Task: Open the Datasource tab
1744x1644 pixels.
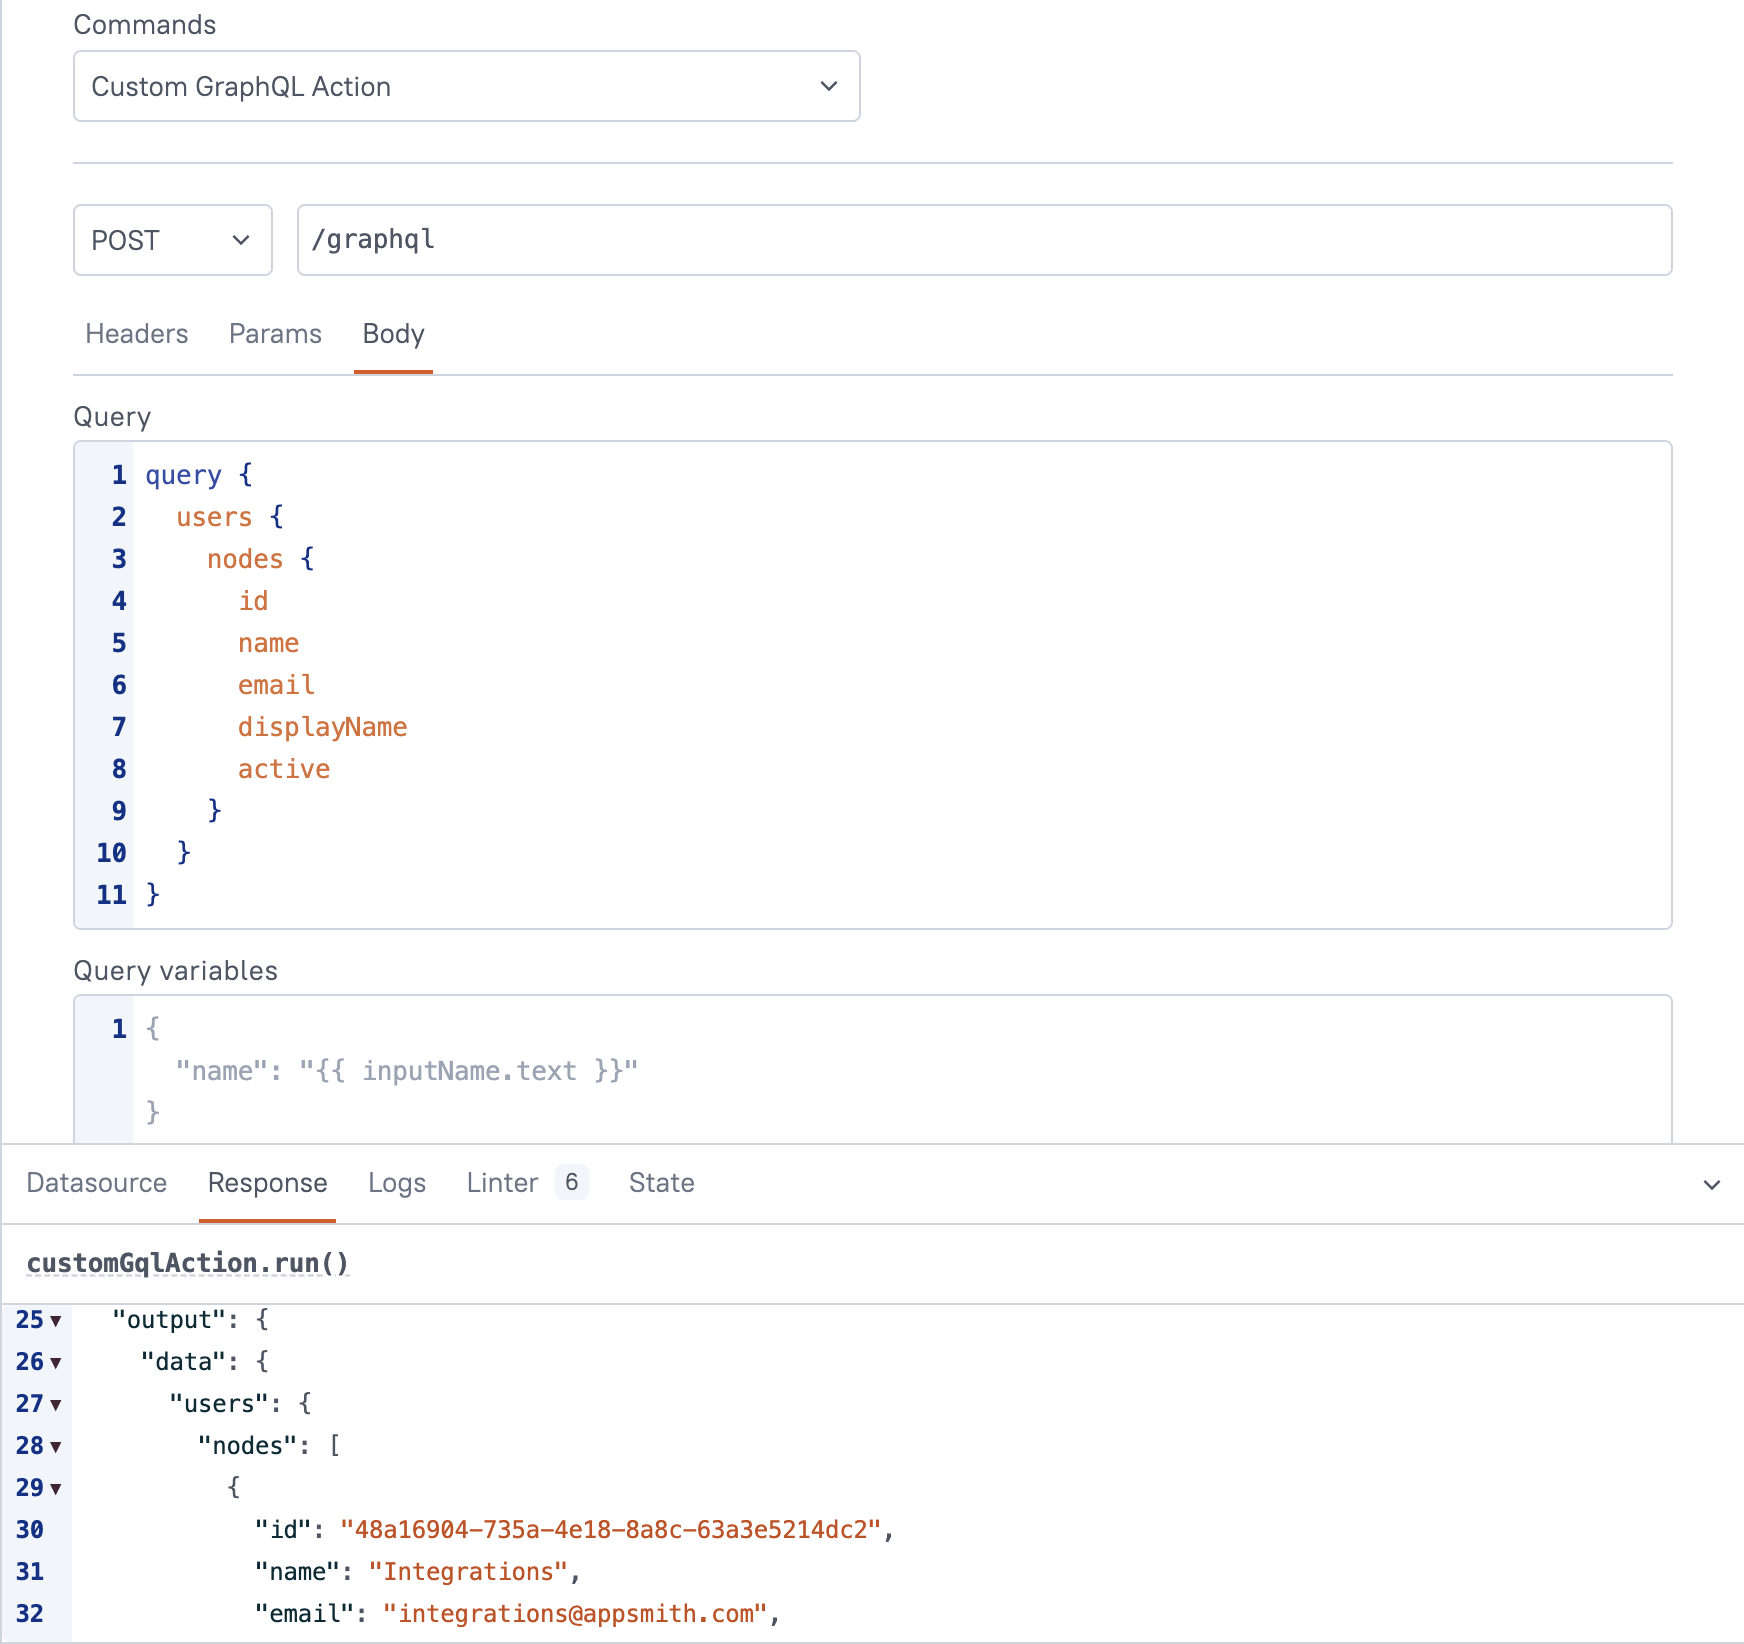Action: point(96,1183)
